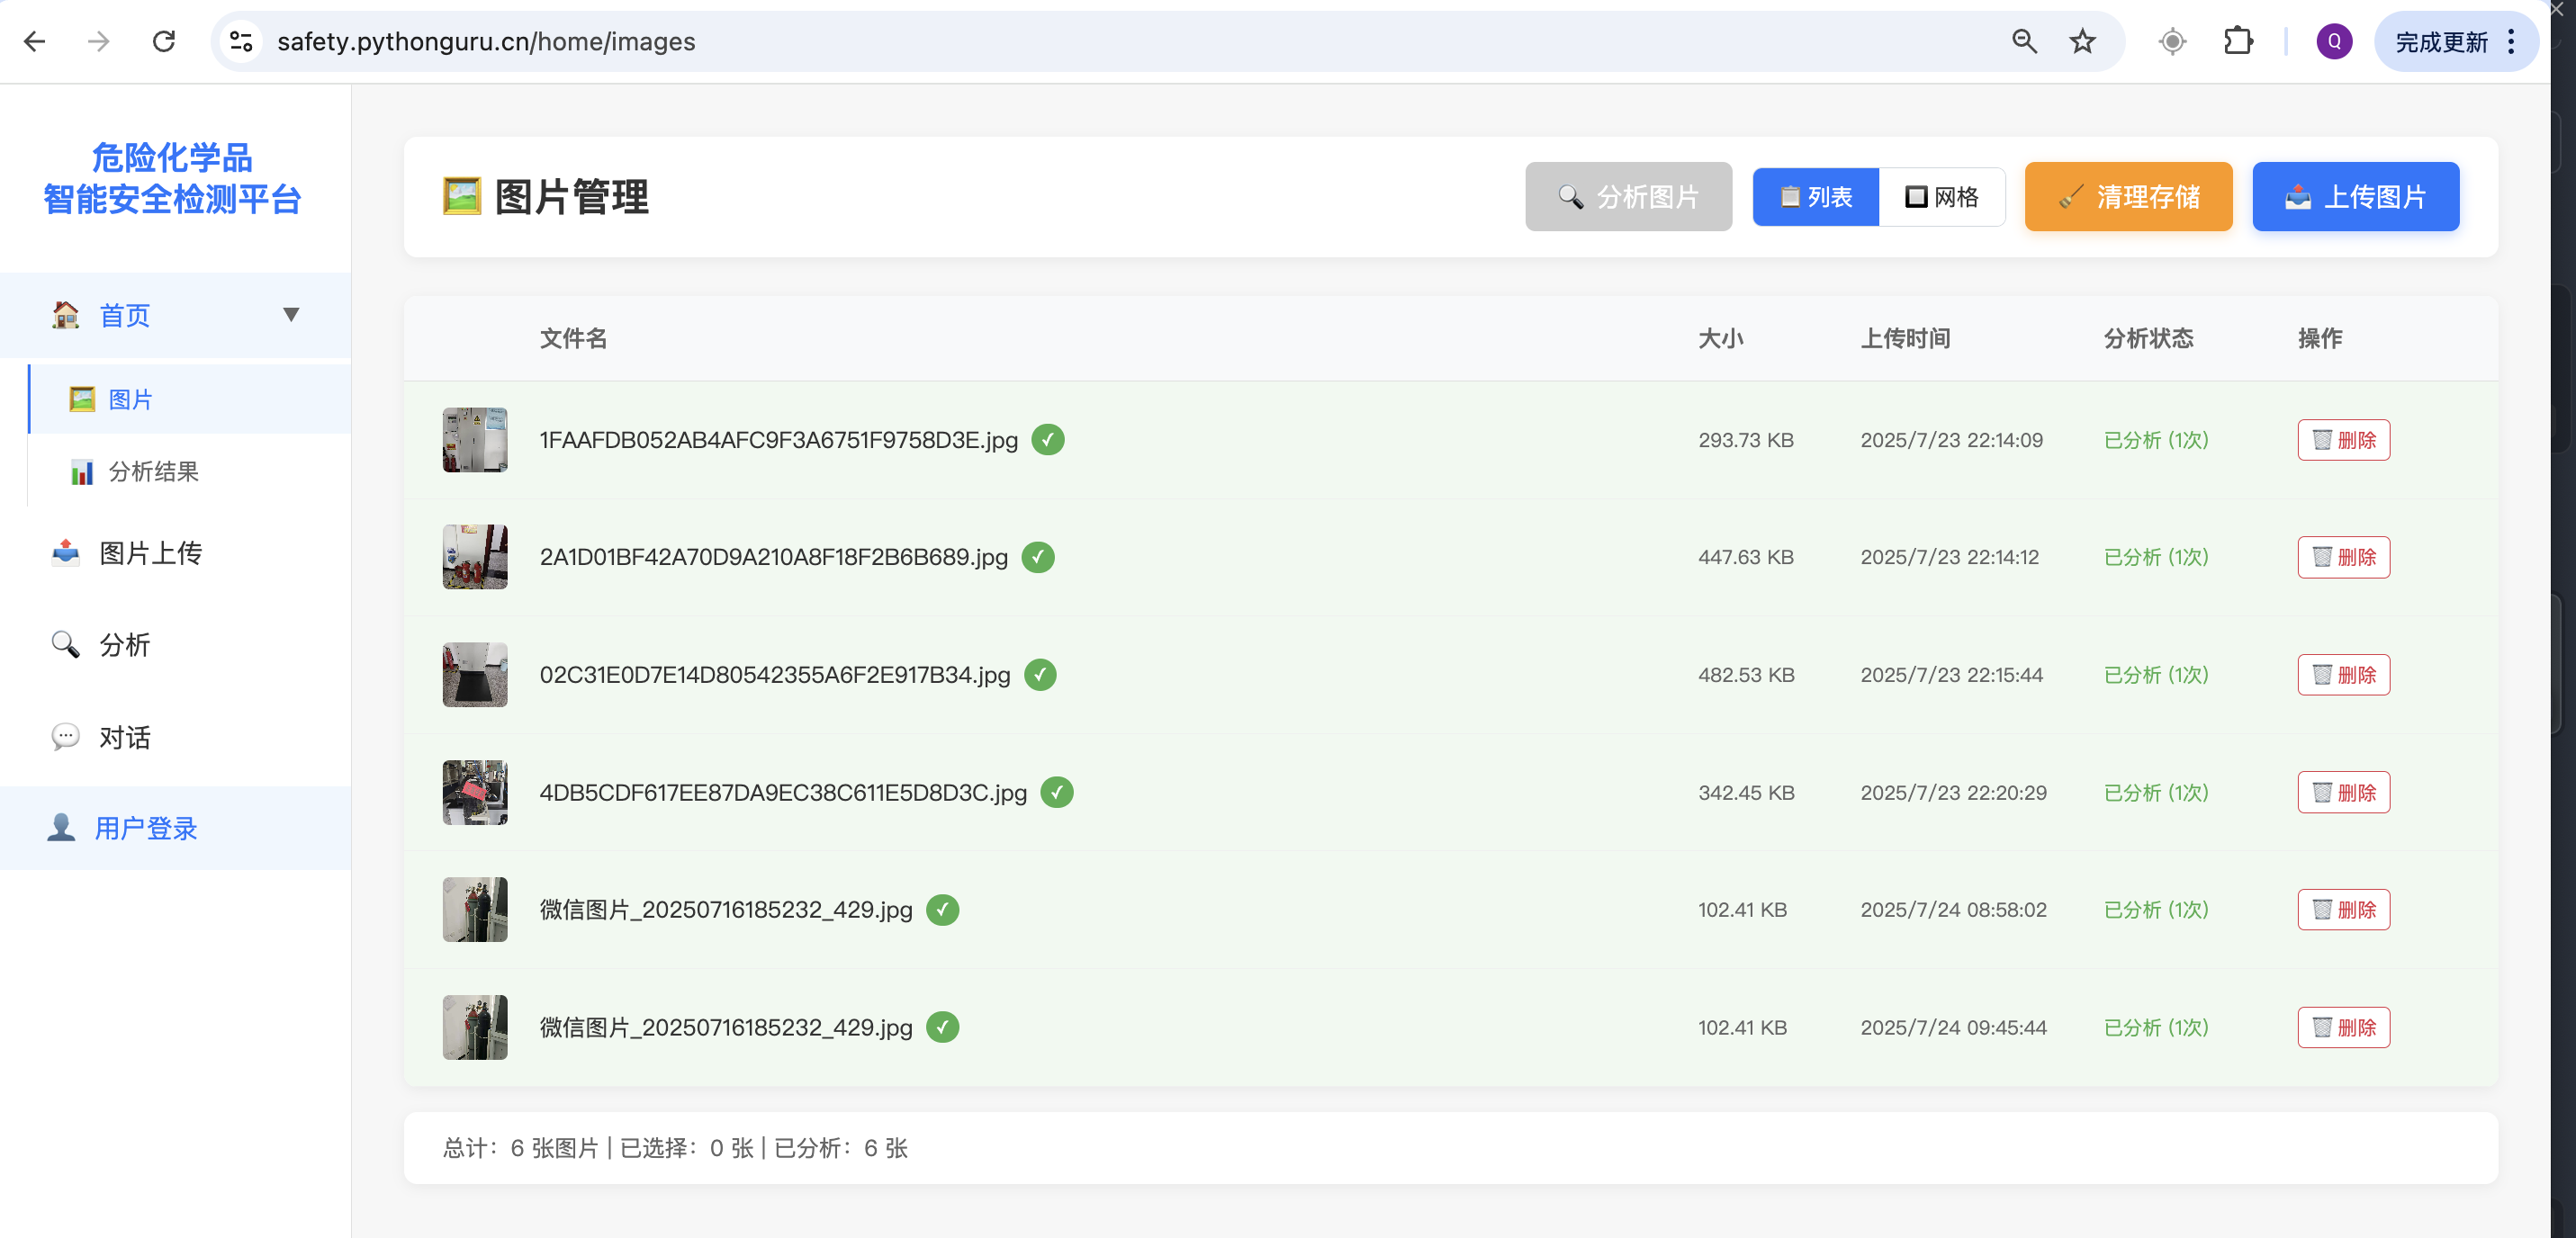
Task: Click the browser reload icon
Action: [164, 41]
